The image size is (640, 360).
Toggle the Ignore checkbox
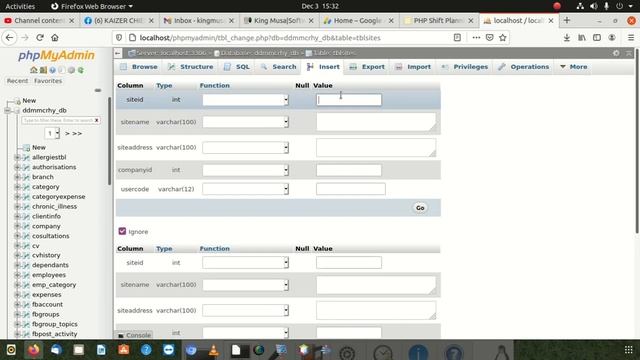[122, 231]
